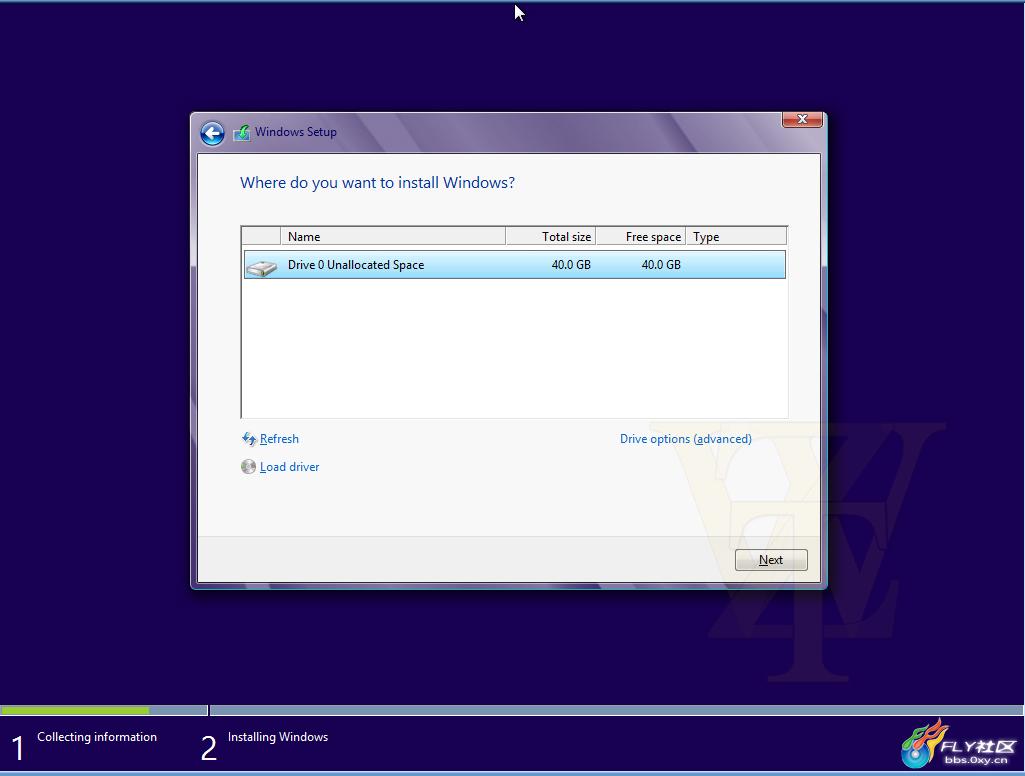The height and width of the screenshot is (776, 1025).
Task: Click the 40.0 GB free space value
Action: pyautogui.click(x=661, y=265)
